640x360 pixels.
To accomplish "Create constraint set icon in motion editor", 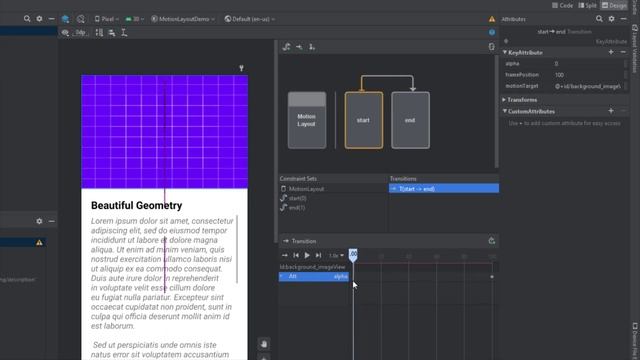I will (x=287, y=47).
